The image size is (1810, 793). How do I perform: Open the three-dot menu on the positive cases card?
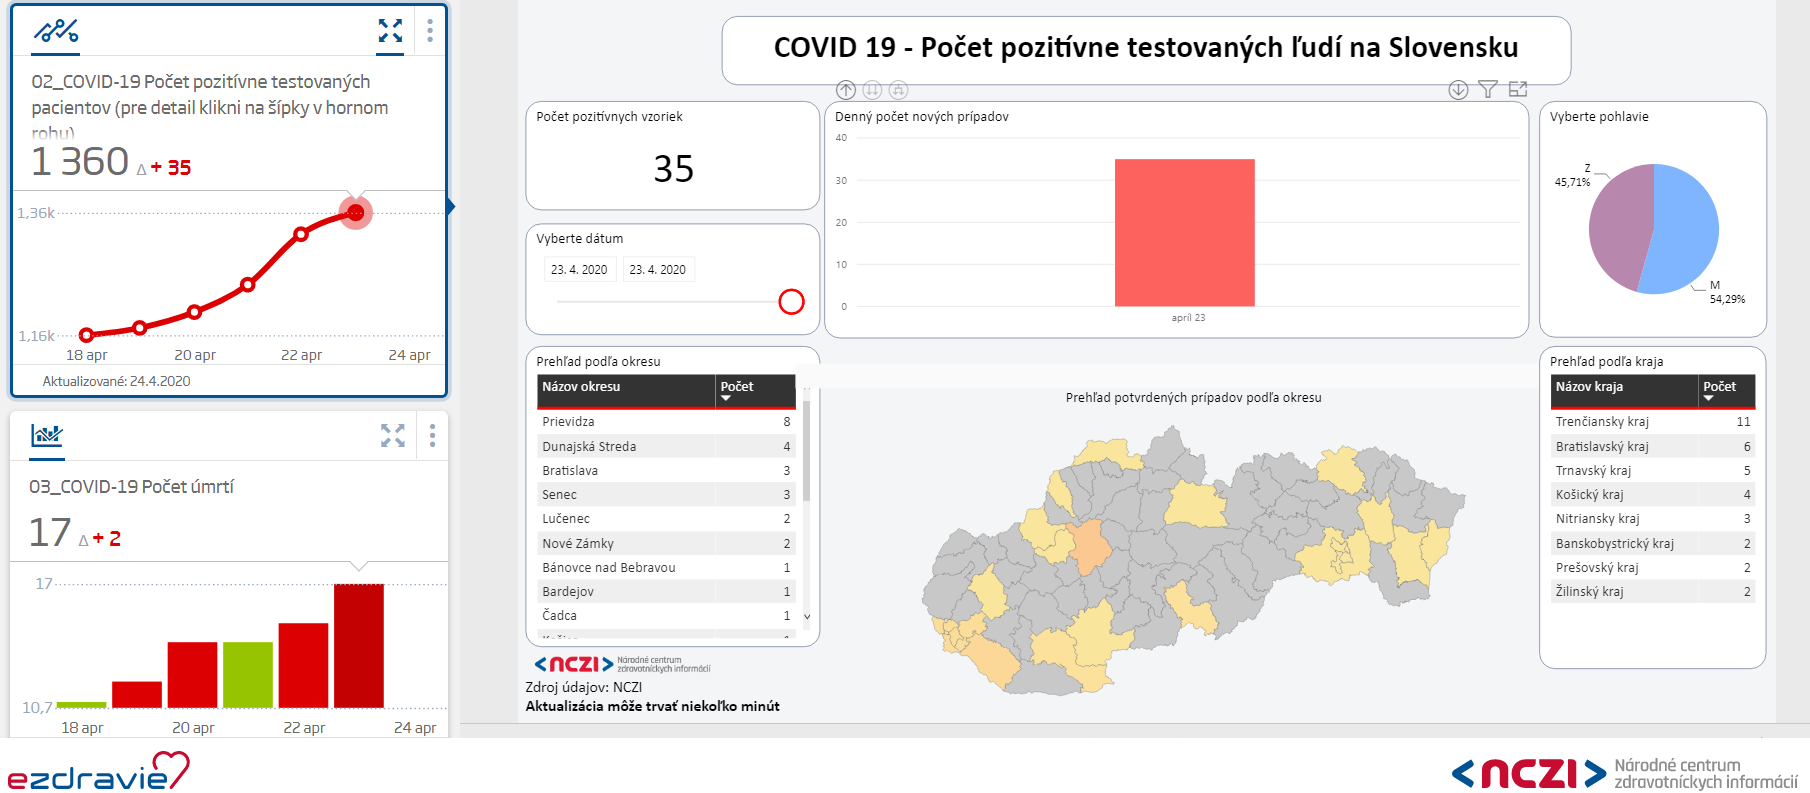tap(430, 31)
